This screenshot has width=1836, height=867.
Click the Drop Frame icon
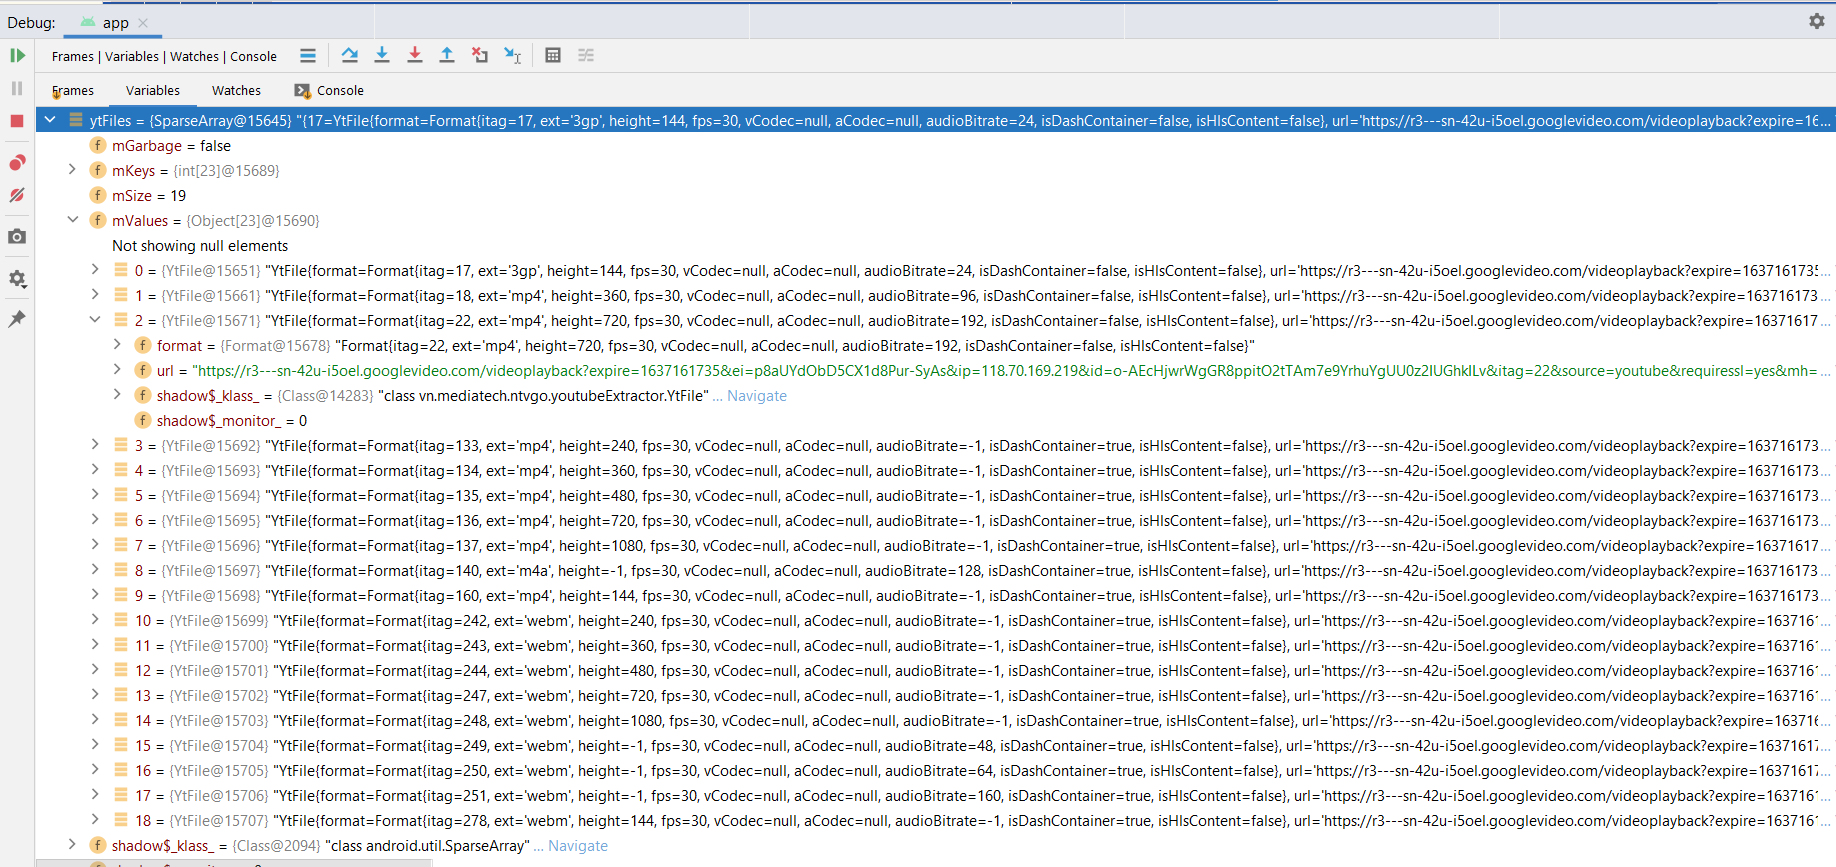click(x=480, y=56)
